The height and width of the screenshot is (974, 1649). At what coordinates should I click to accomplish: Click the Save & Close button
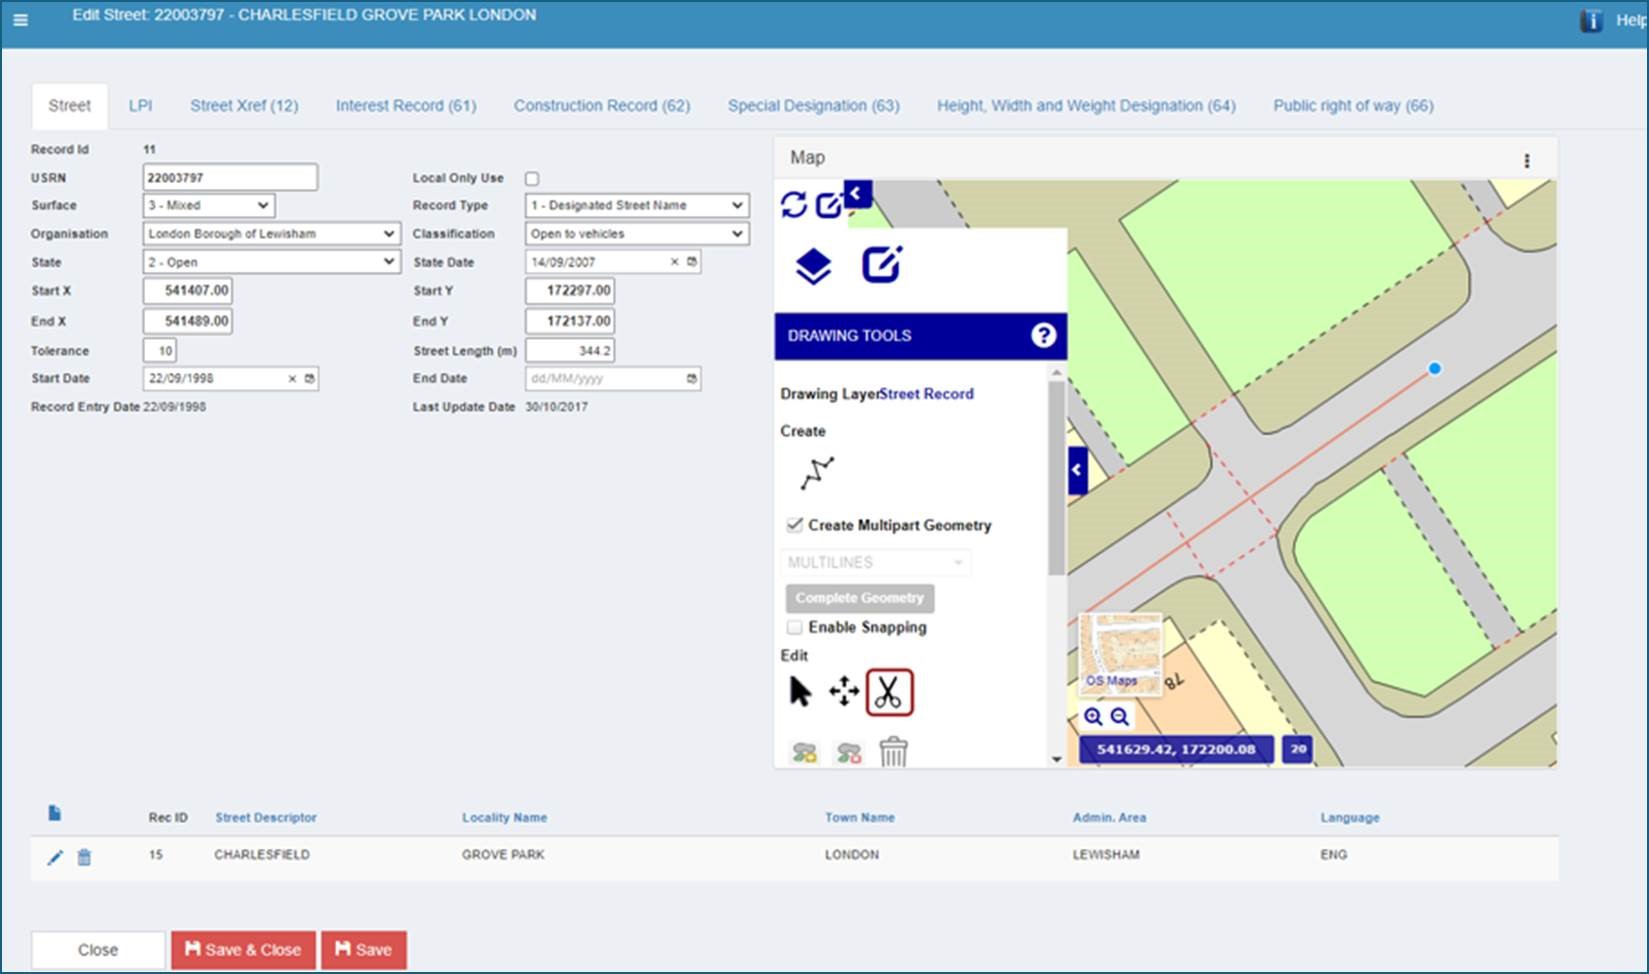[243, 950]
